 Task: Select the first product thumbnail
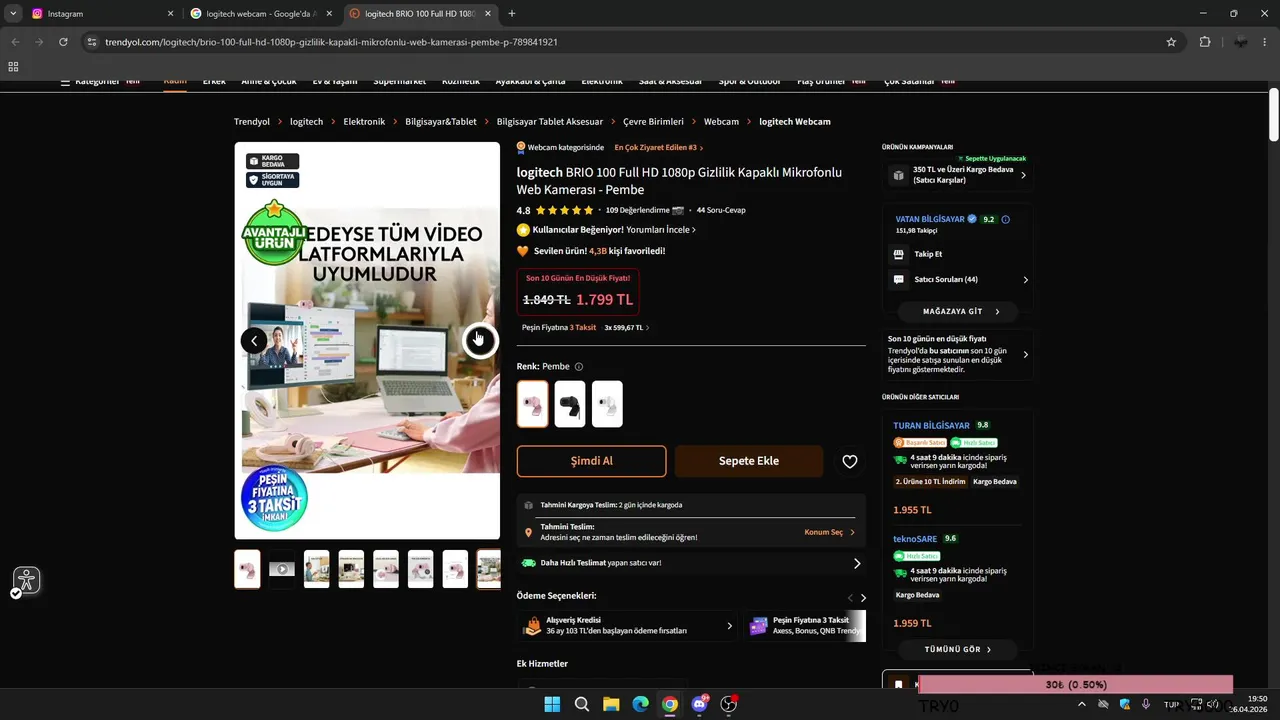coord(247,569)
